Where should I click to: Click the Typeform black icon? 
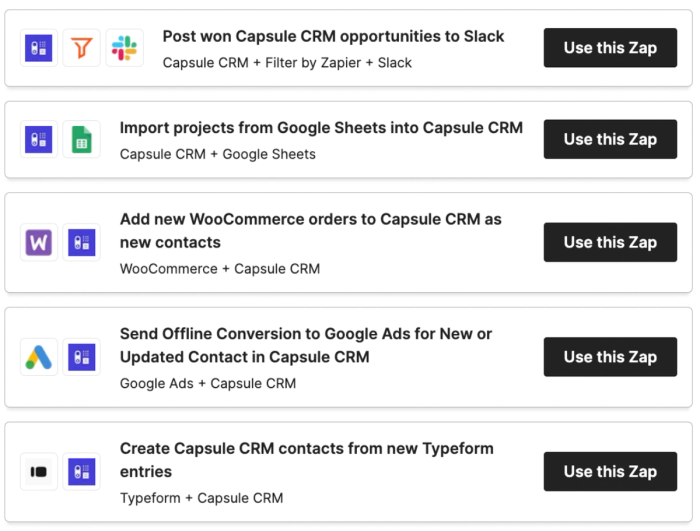(x=39, y=471)
